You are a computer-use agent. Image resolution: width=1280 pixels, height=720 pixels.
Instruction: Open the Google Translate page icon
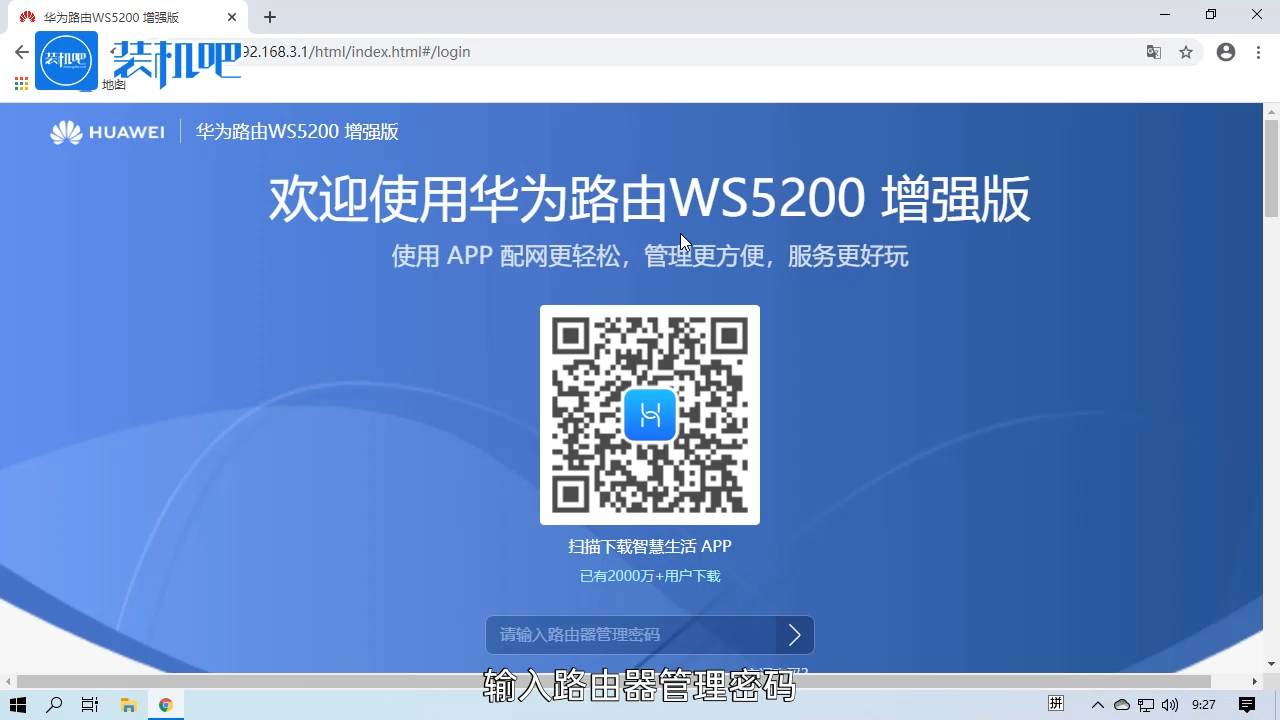point(1154,52)
